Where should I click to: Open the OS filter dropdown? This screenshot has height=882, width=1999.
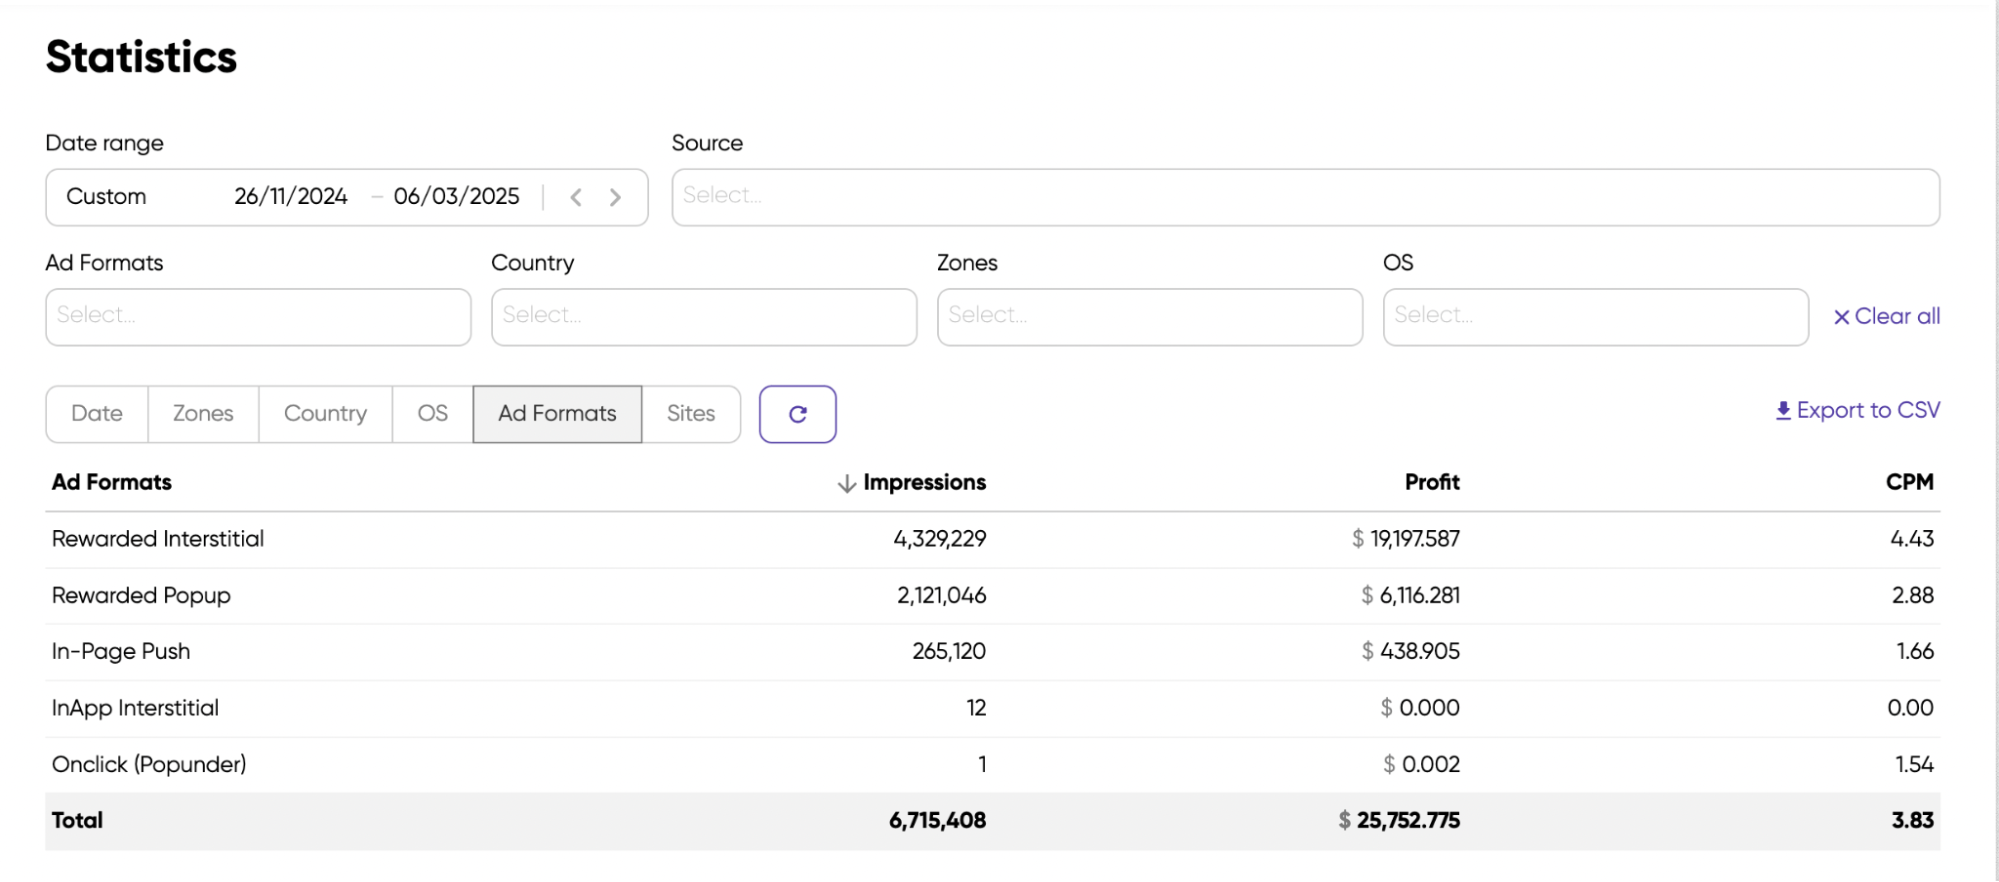[1595, 317]
